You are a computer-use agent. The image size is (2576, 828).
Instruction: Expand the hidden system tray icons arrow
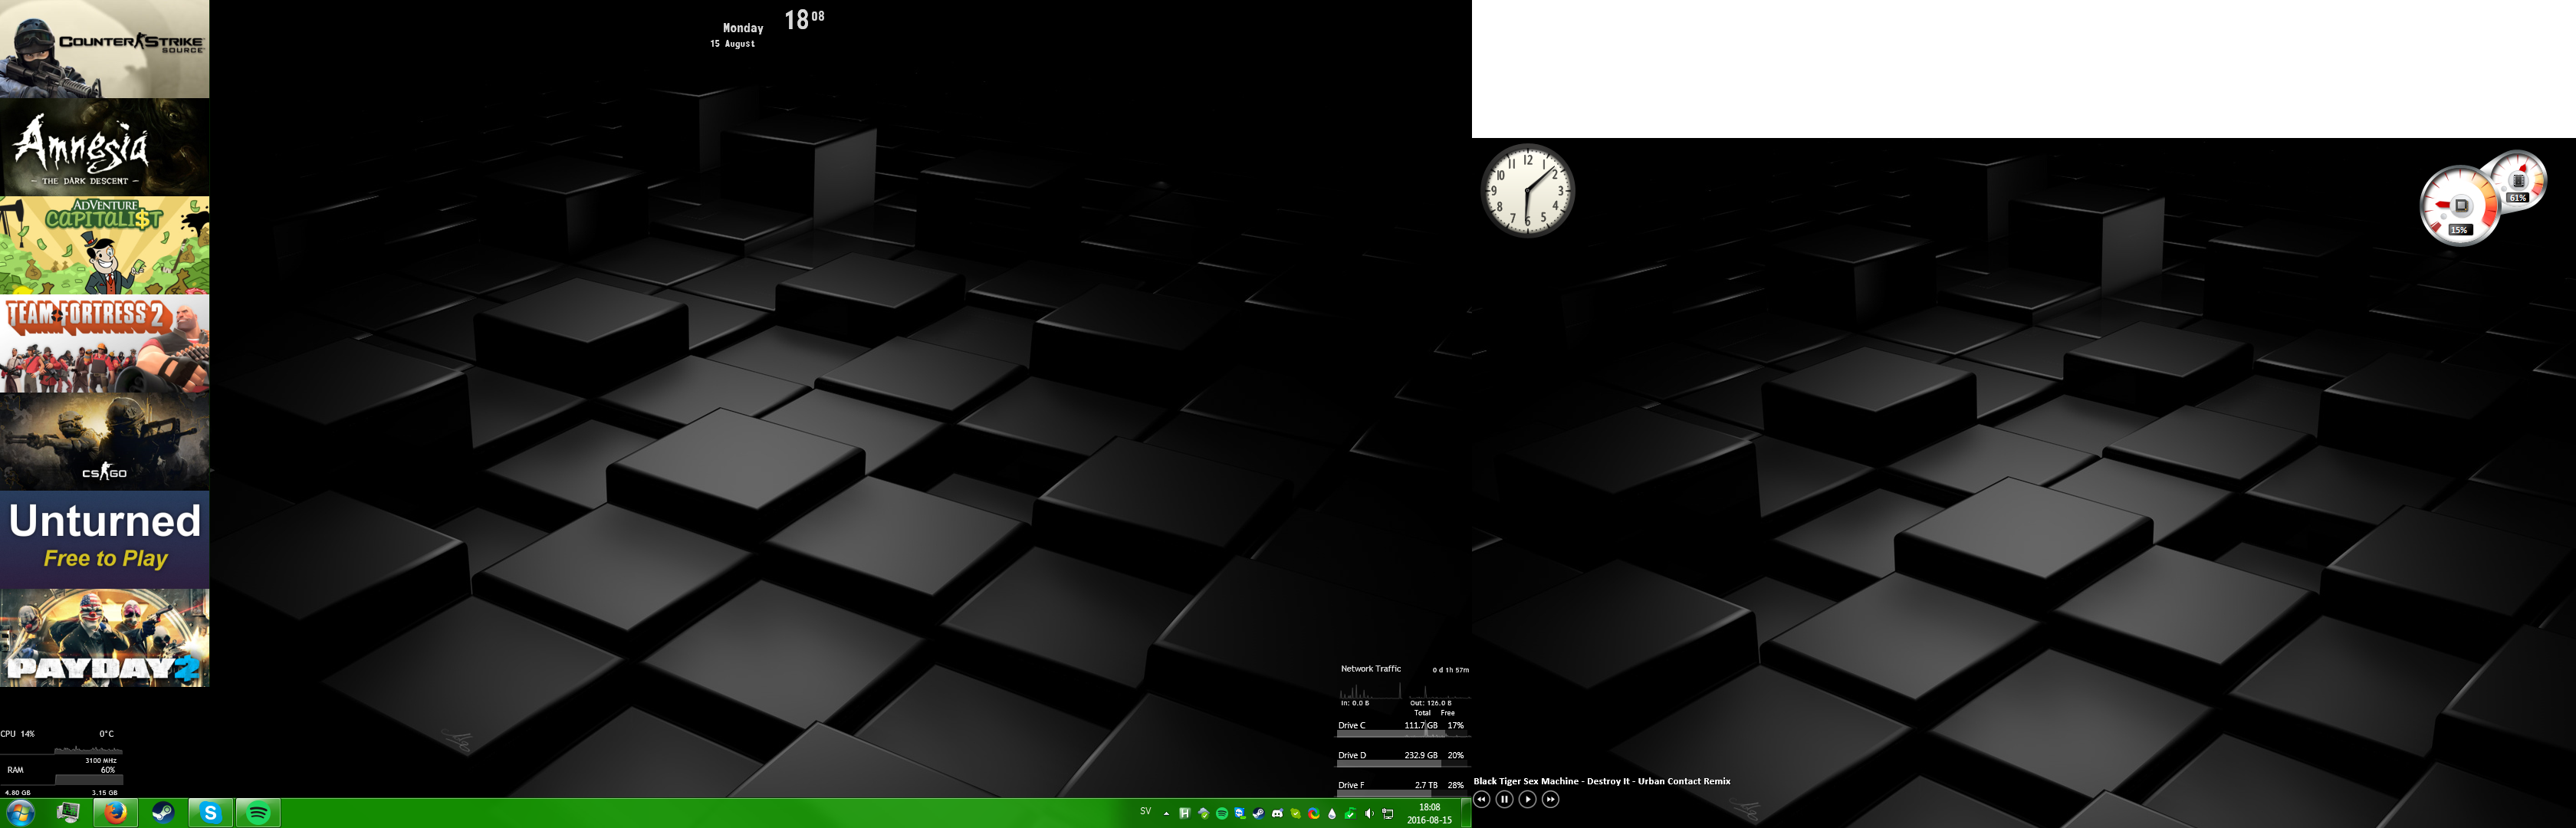point(1167,814)
